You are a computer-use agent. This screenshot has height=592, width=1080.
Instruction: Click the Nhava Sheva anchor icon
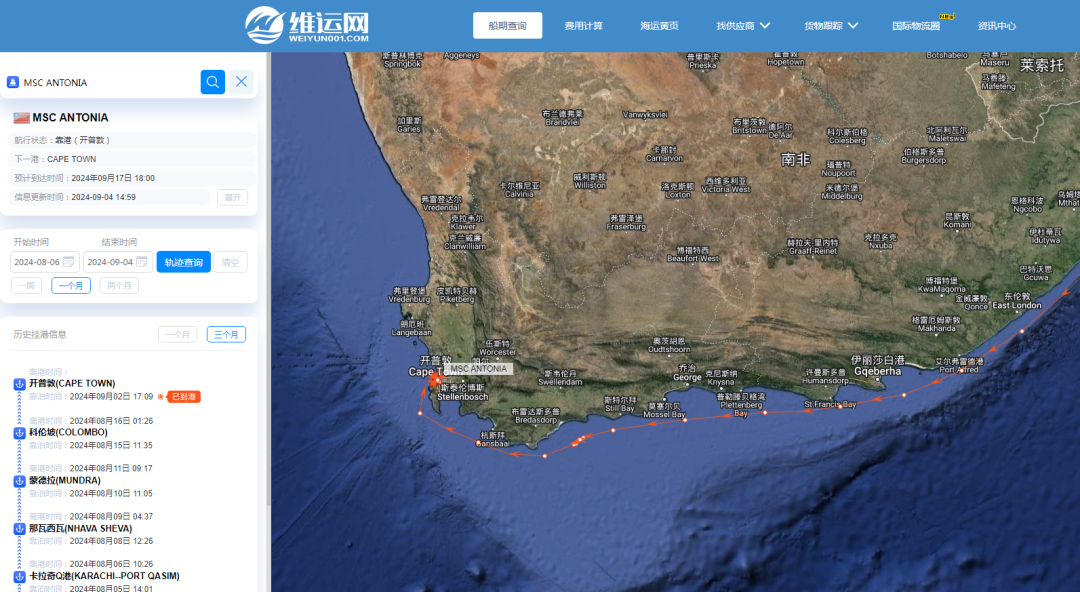coord(19,528)
